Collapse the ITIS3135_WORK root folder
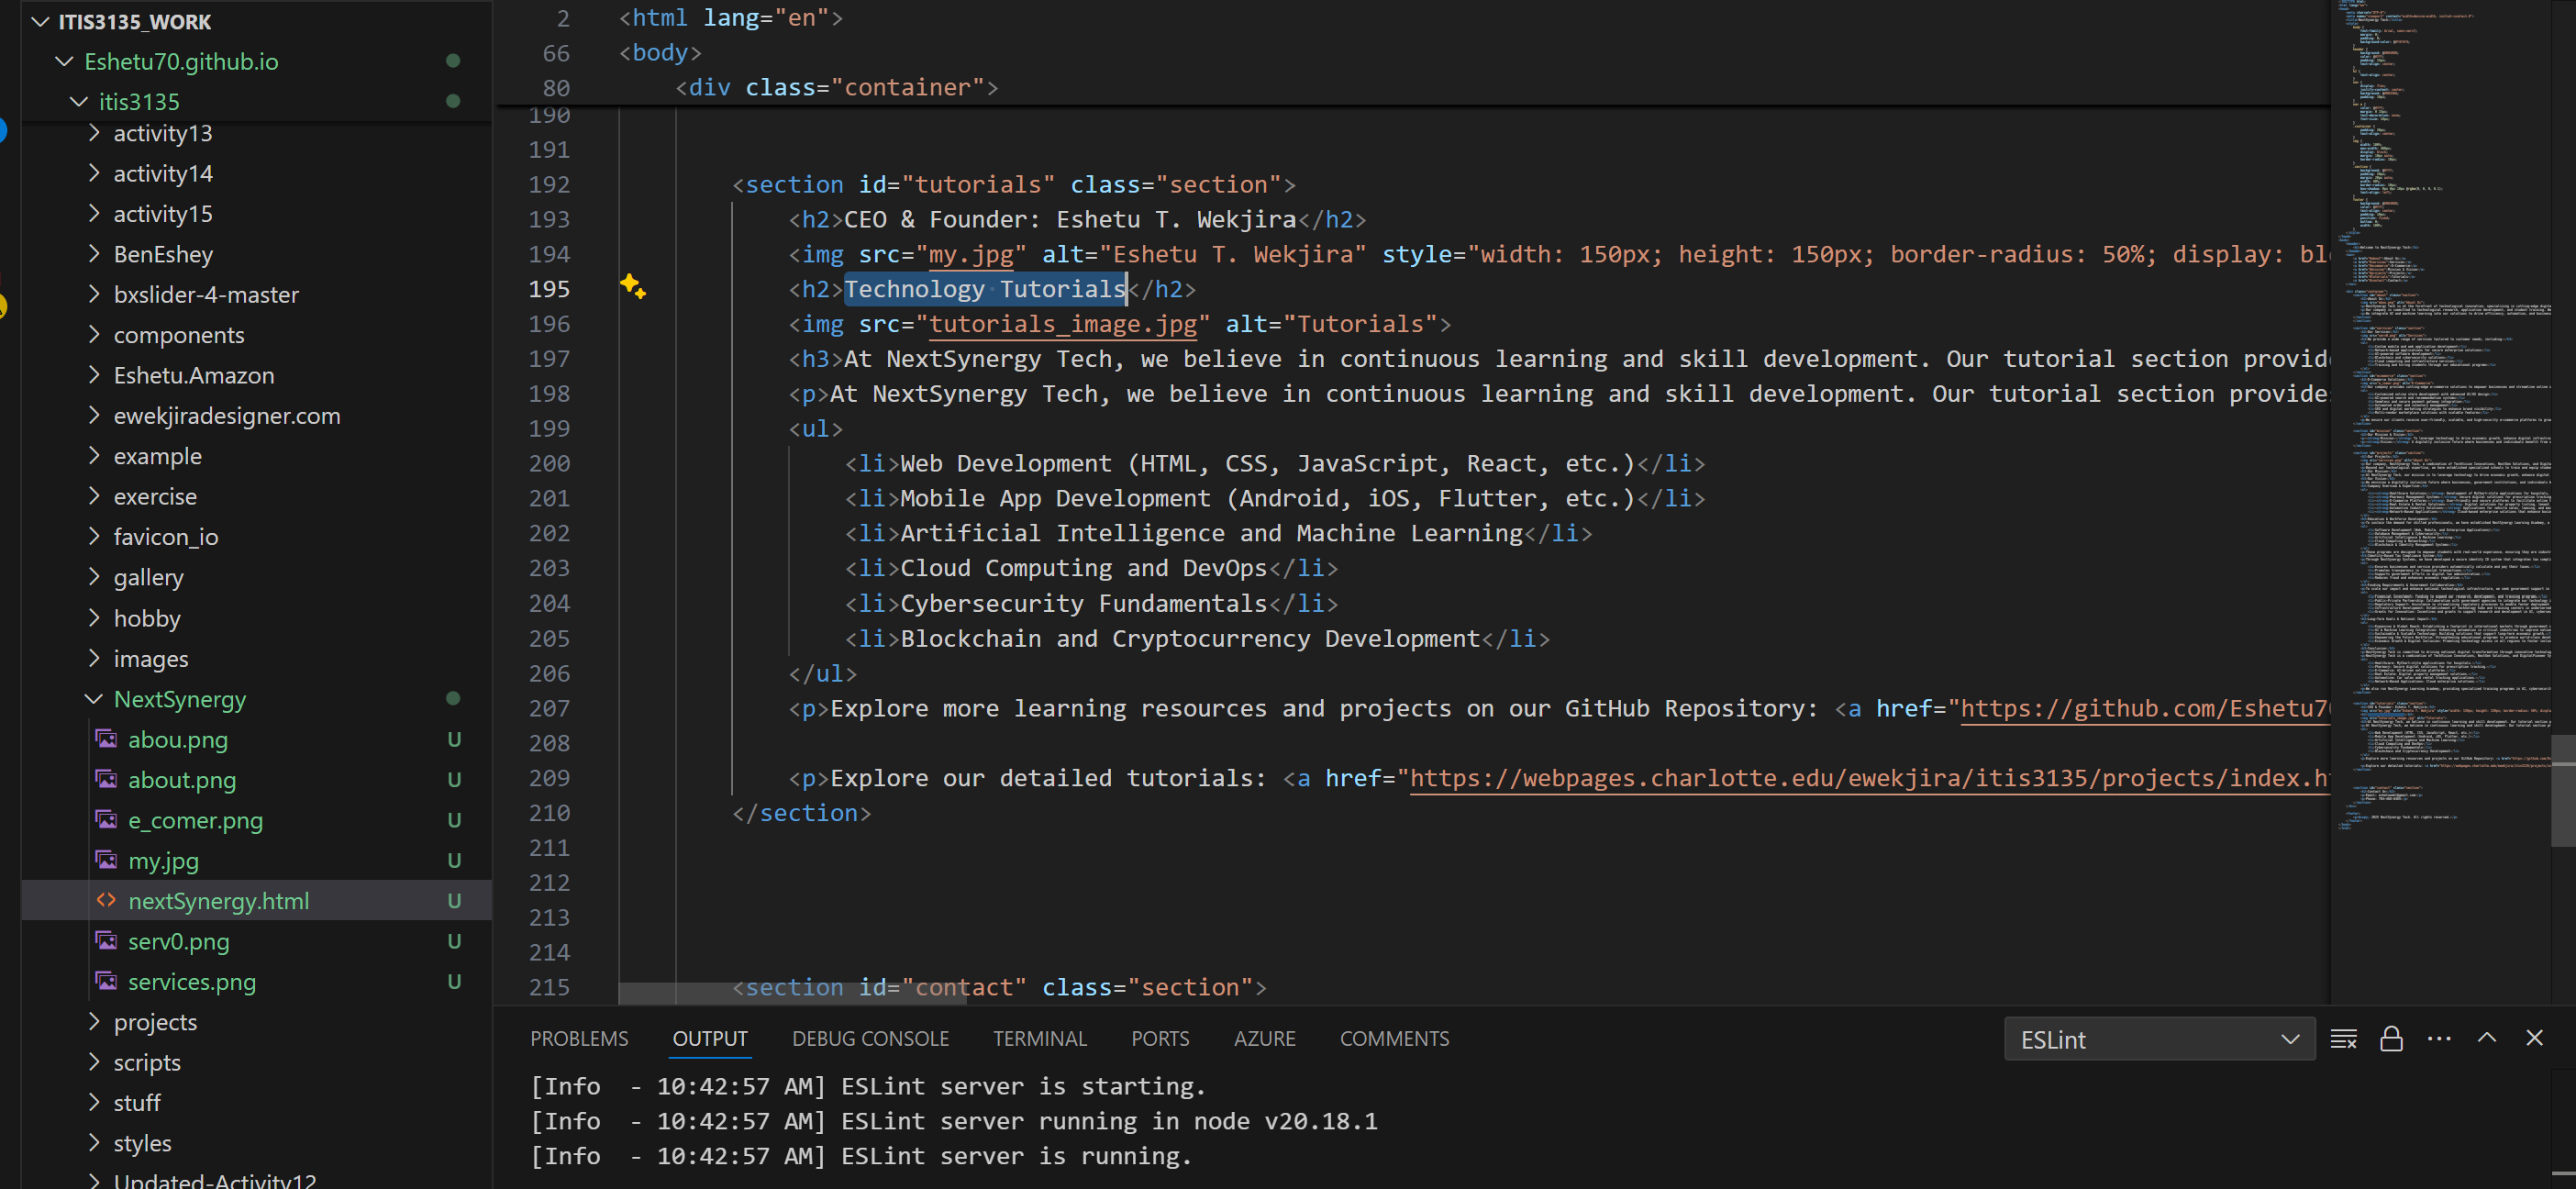Image resolution: width=2576 pixels, height=1189 pixels. point(257,21)
